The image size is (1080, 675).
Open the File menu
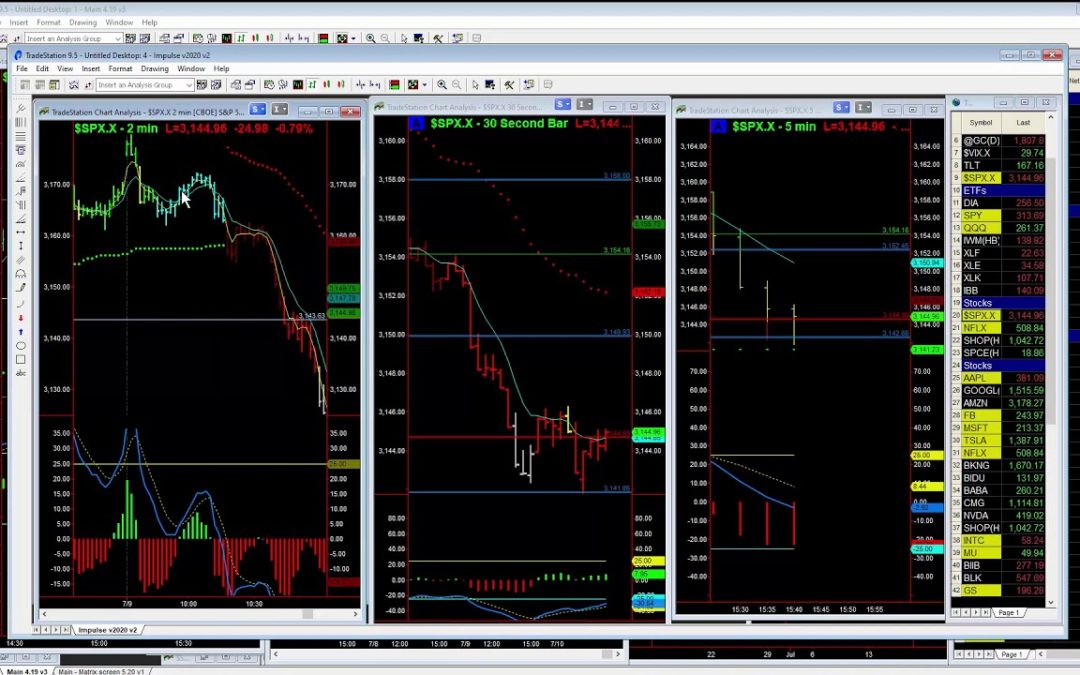[22, 69]
